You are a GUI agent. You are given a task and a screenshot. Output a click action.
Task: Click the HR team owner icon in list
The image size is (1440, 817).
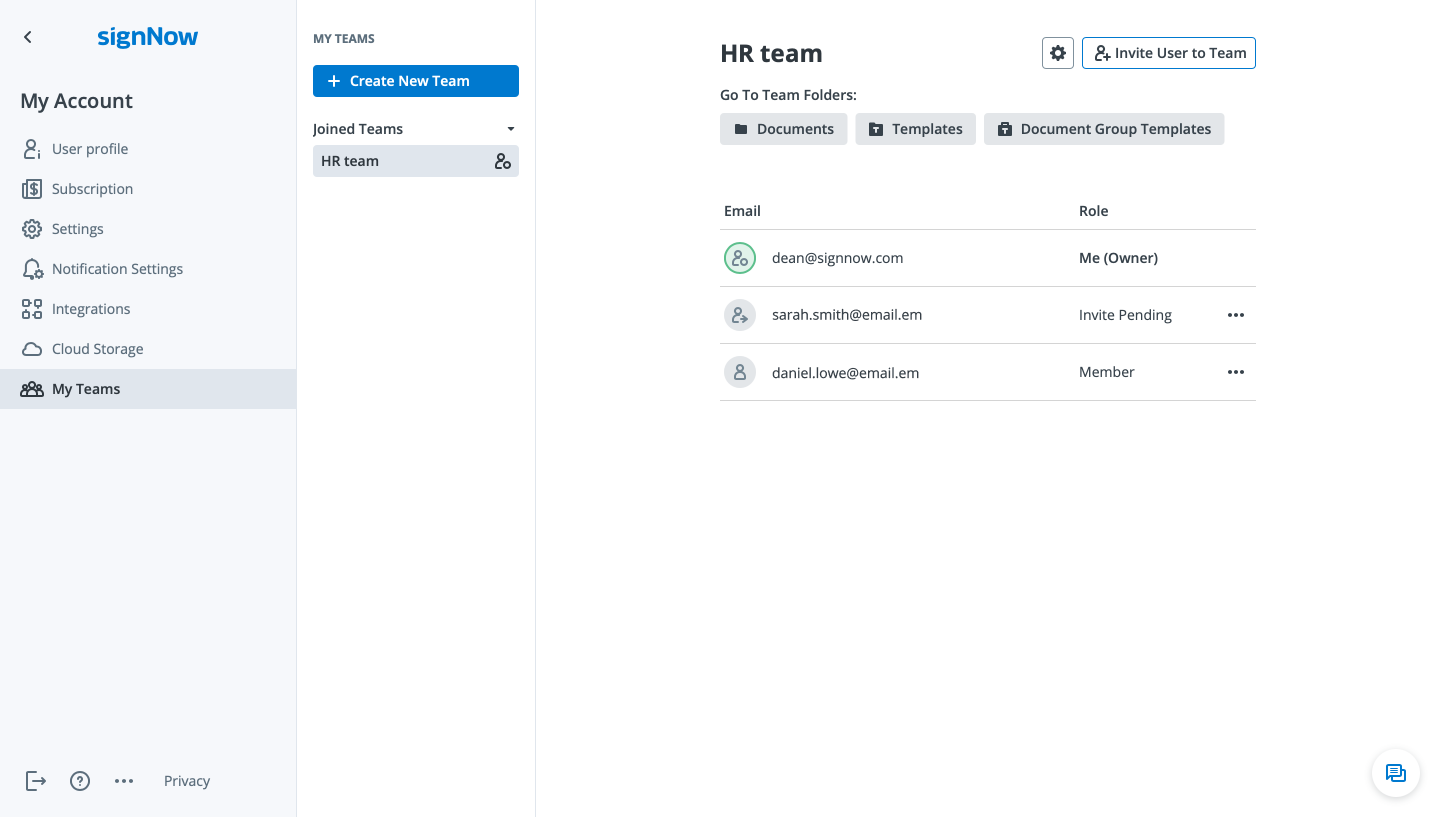pos(503,161)
